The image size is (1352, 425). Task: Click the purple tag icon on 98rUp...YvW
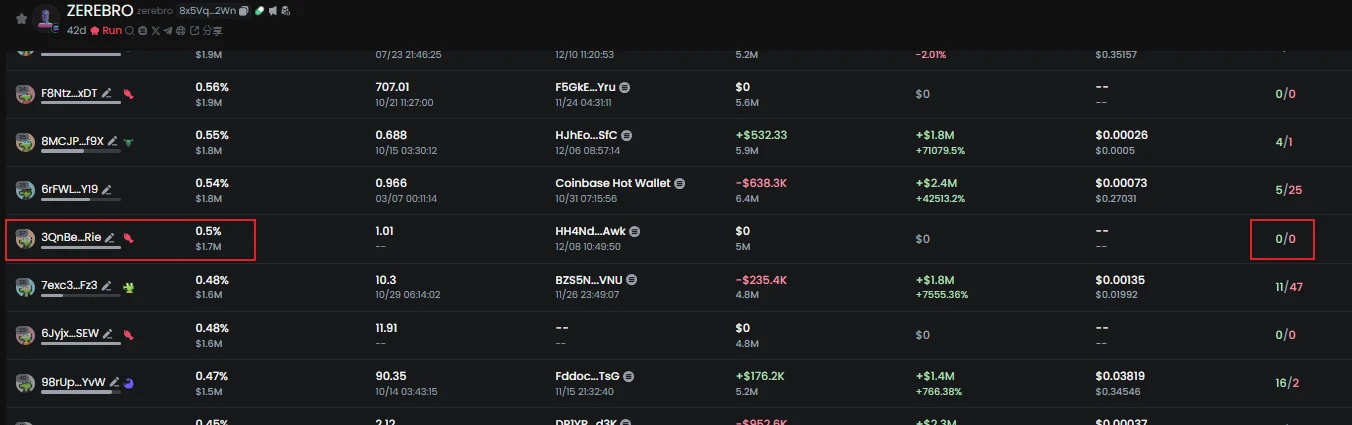pos(129,382)
